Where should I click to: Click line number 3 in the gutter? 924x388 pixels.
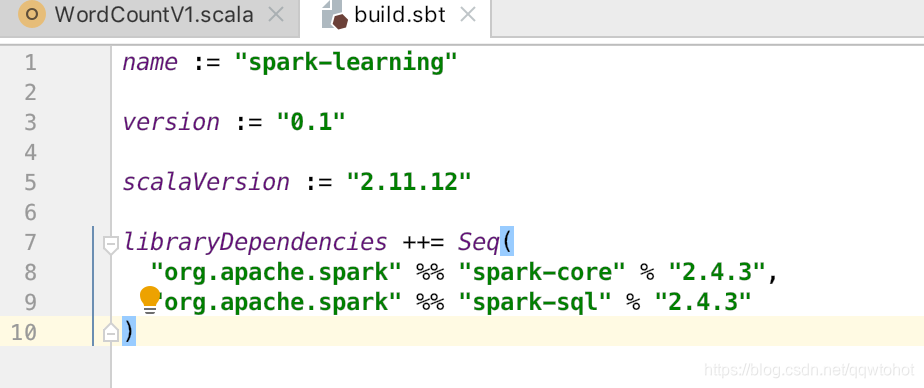(x=30, y=123)
